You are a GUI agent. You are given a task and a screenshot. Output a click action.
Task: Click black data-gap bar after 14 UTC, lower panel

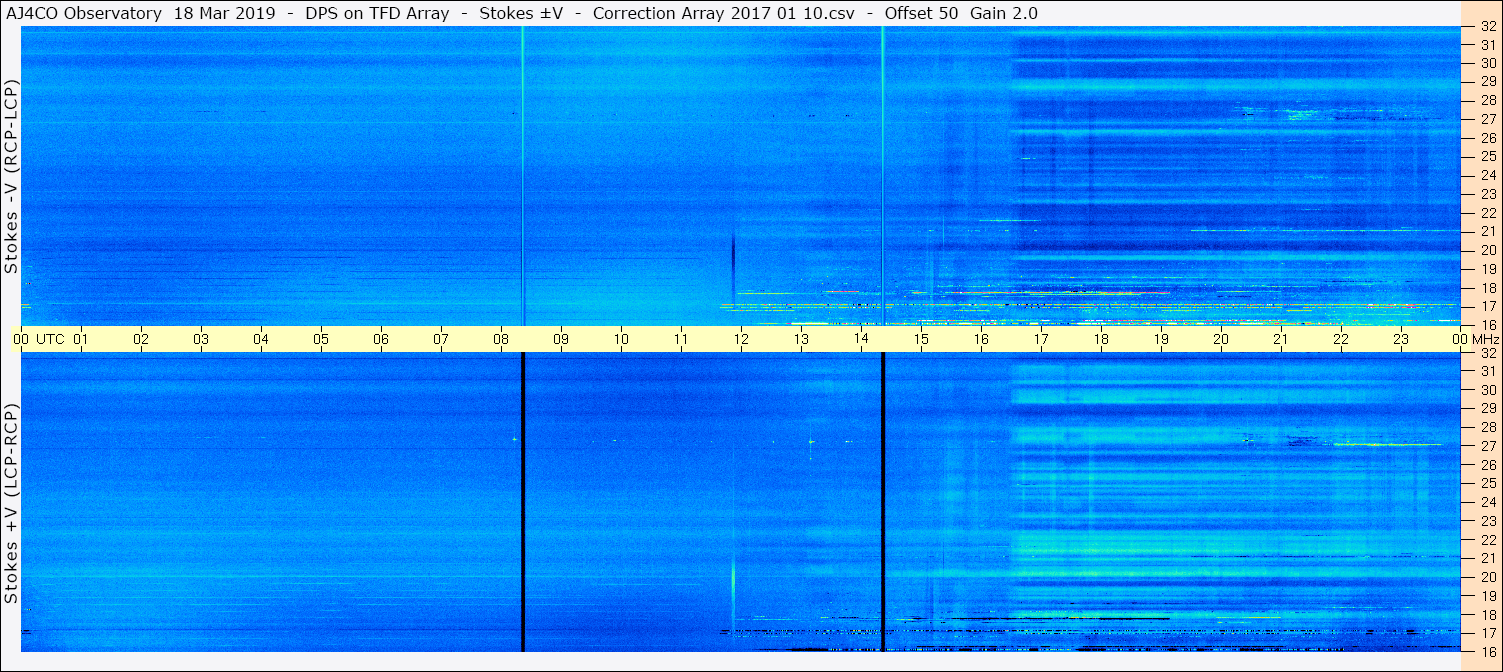pos(883,502)
